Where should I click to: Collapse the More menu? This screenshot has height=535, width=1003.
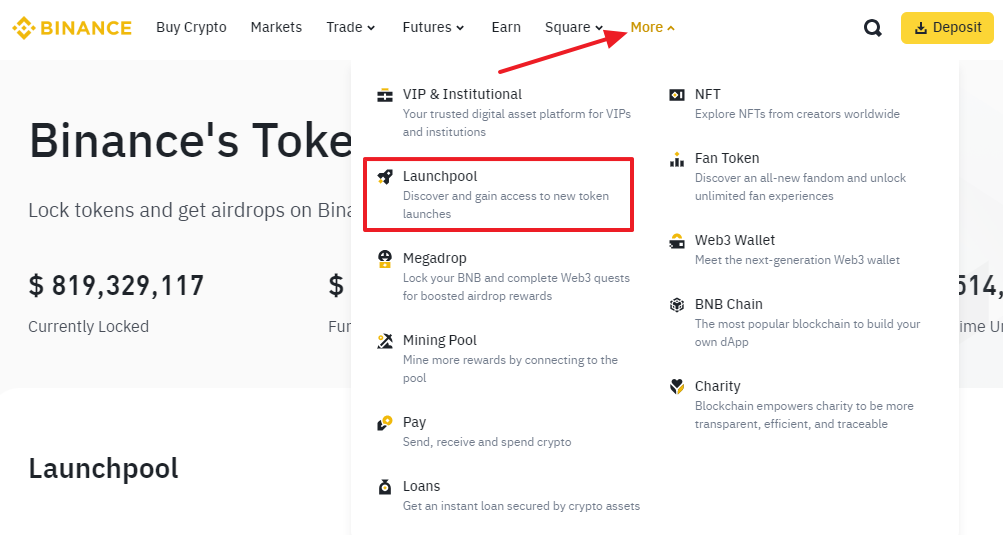point(652,28)
